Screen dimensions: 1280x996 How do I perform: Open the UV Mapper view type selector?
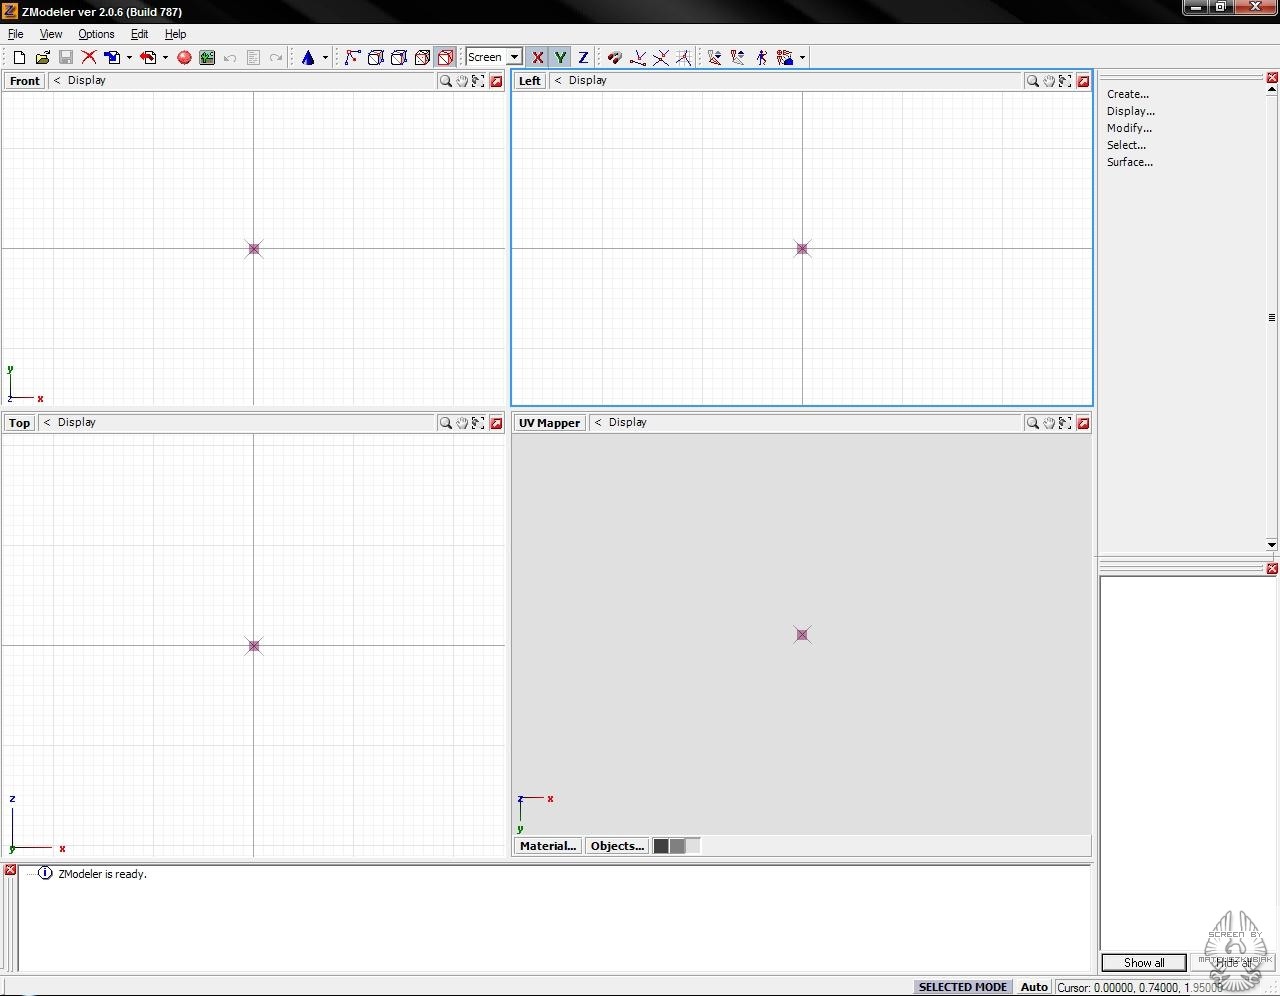coord(549,423)
